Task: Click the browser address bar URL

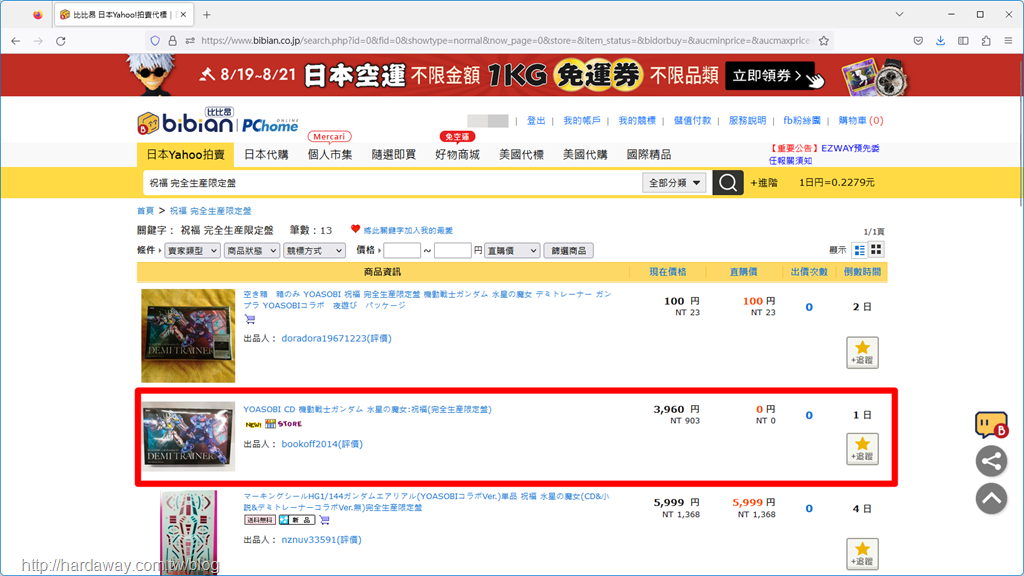Action: (506, 40)
